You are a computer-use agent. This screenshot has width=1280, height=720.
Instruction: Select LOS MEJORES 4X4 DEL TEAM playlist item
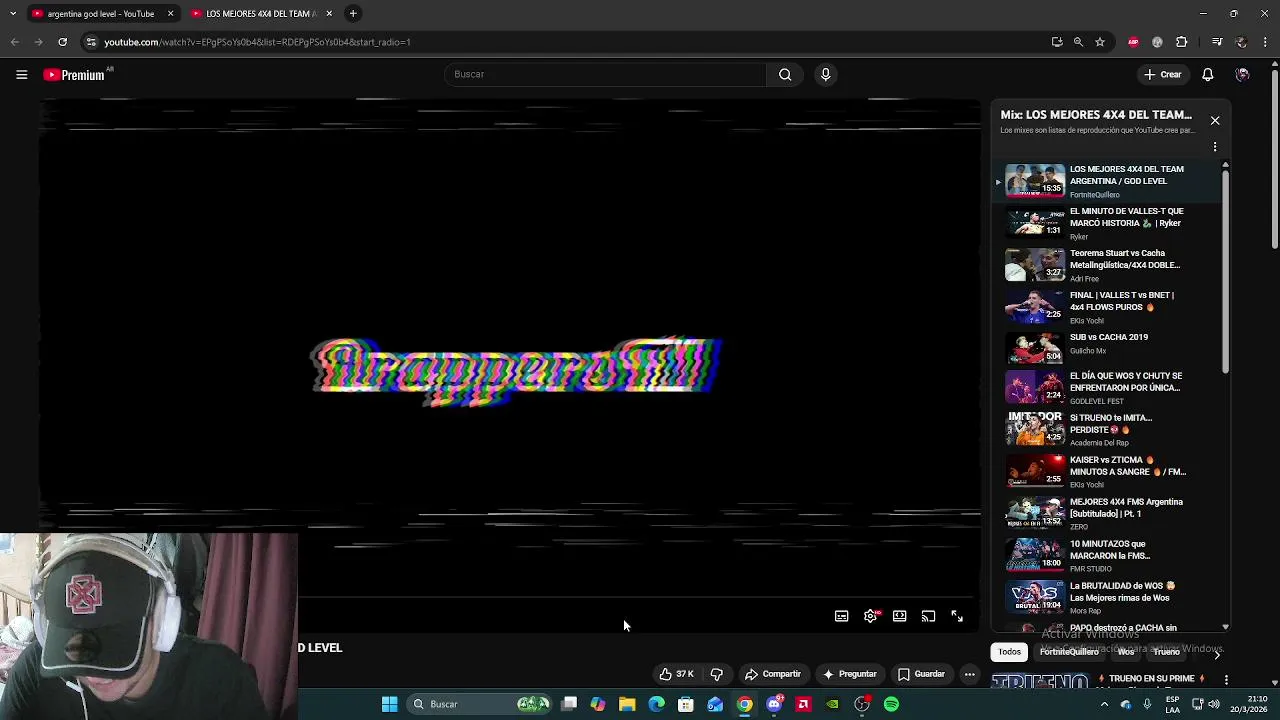coord(1108,181)
